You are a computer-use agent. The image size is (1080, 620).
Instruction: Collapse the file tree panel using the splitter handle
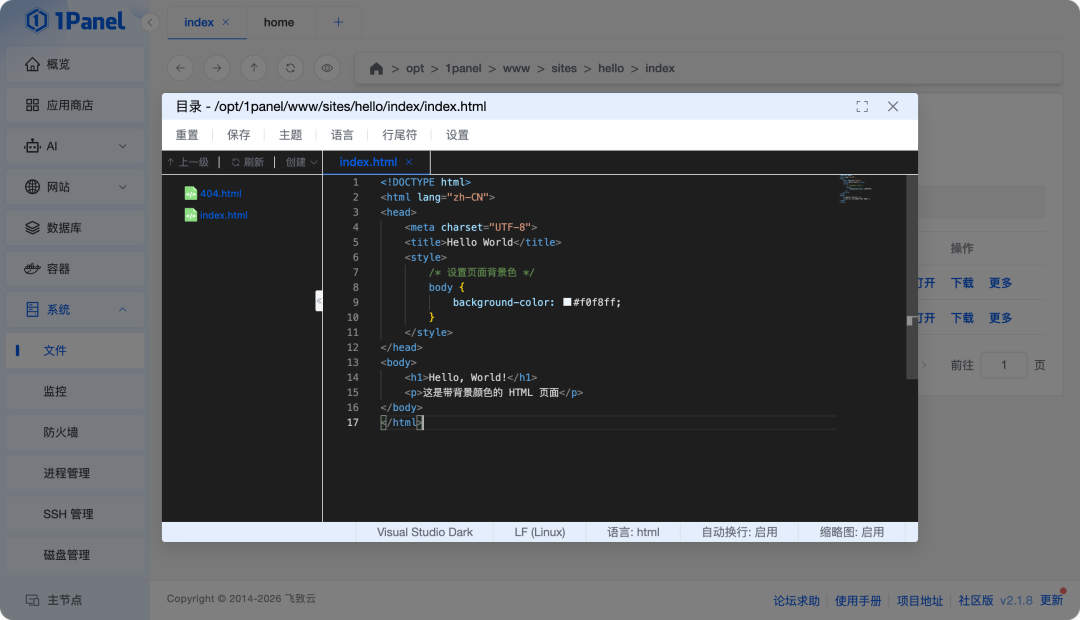pyautogui.click(x=319, y=300)
